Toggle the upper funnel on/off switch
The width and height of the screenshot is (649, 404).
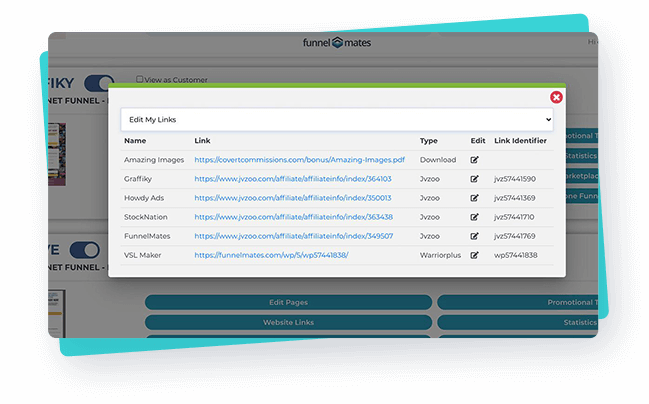(99, 83)
